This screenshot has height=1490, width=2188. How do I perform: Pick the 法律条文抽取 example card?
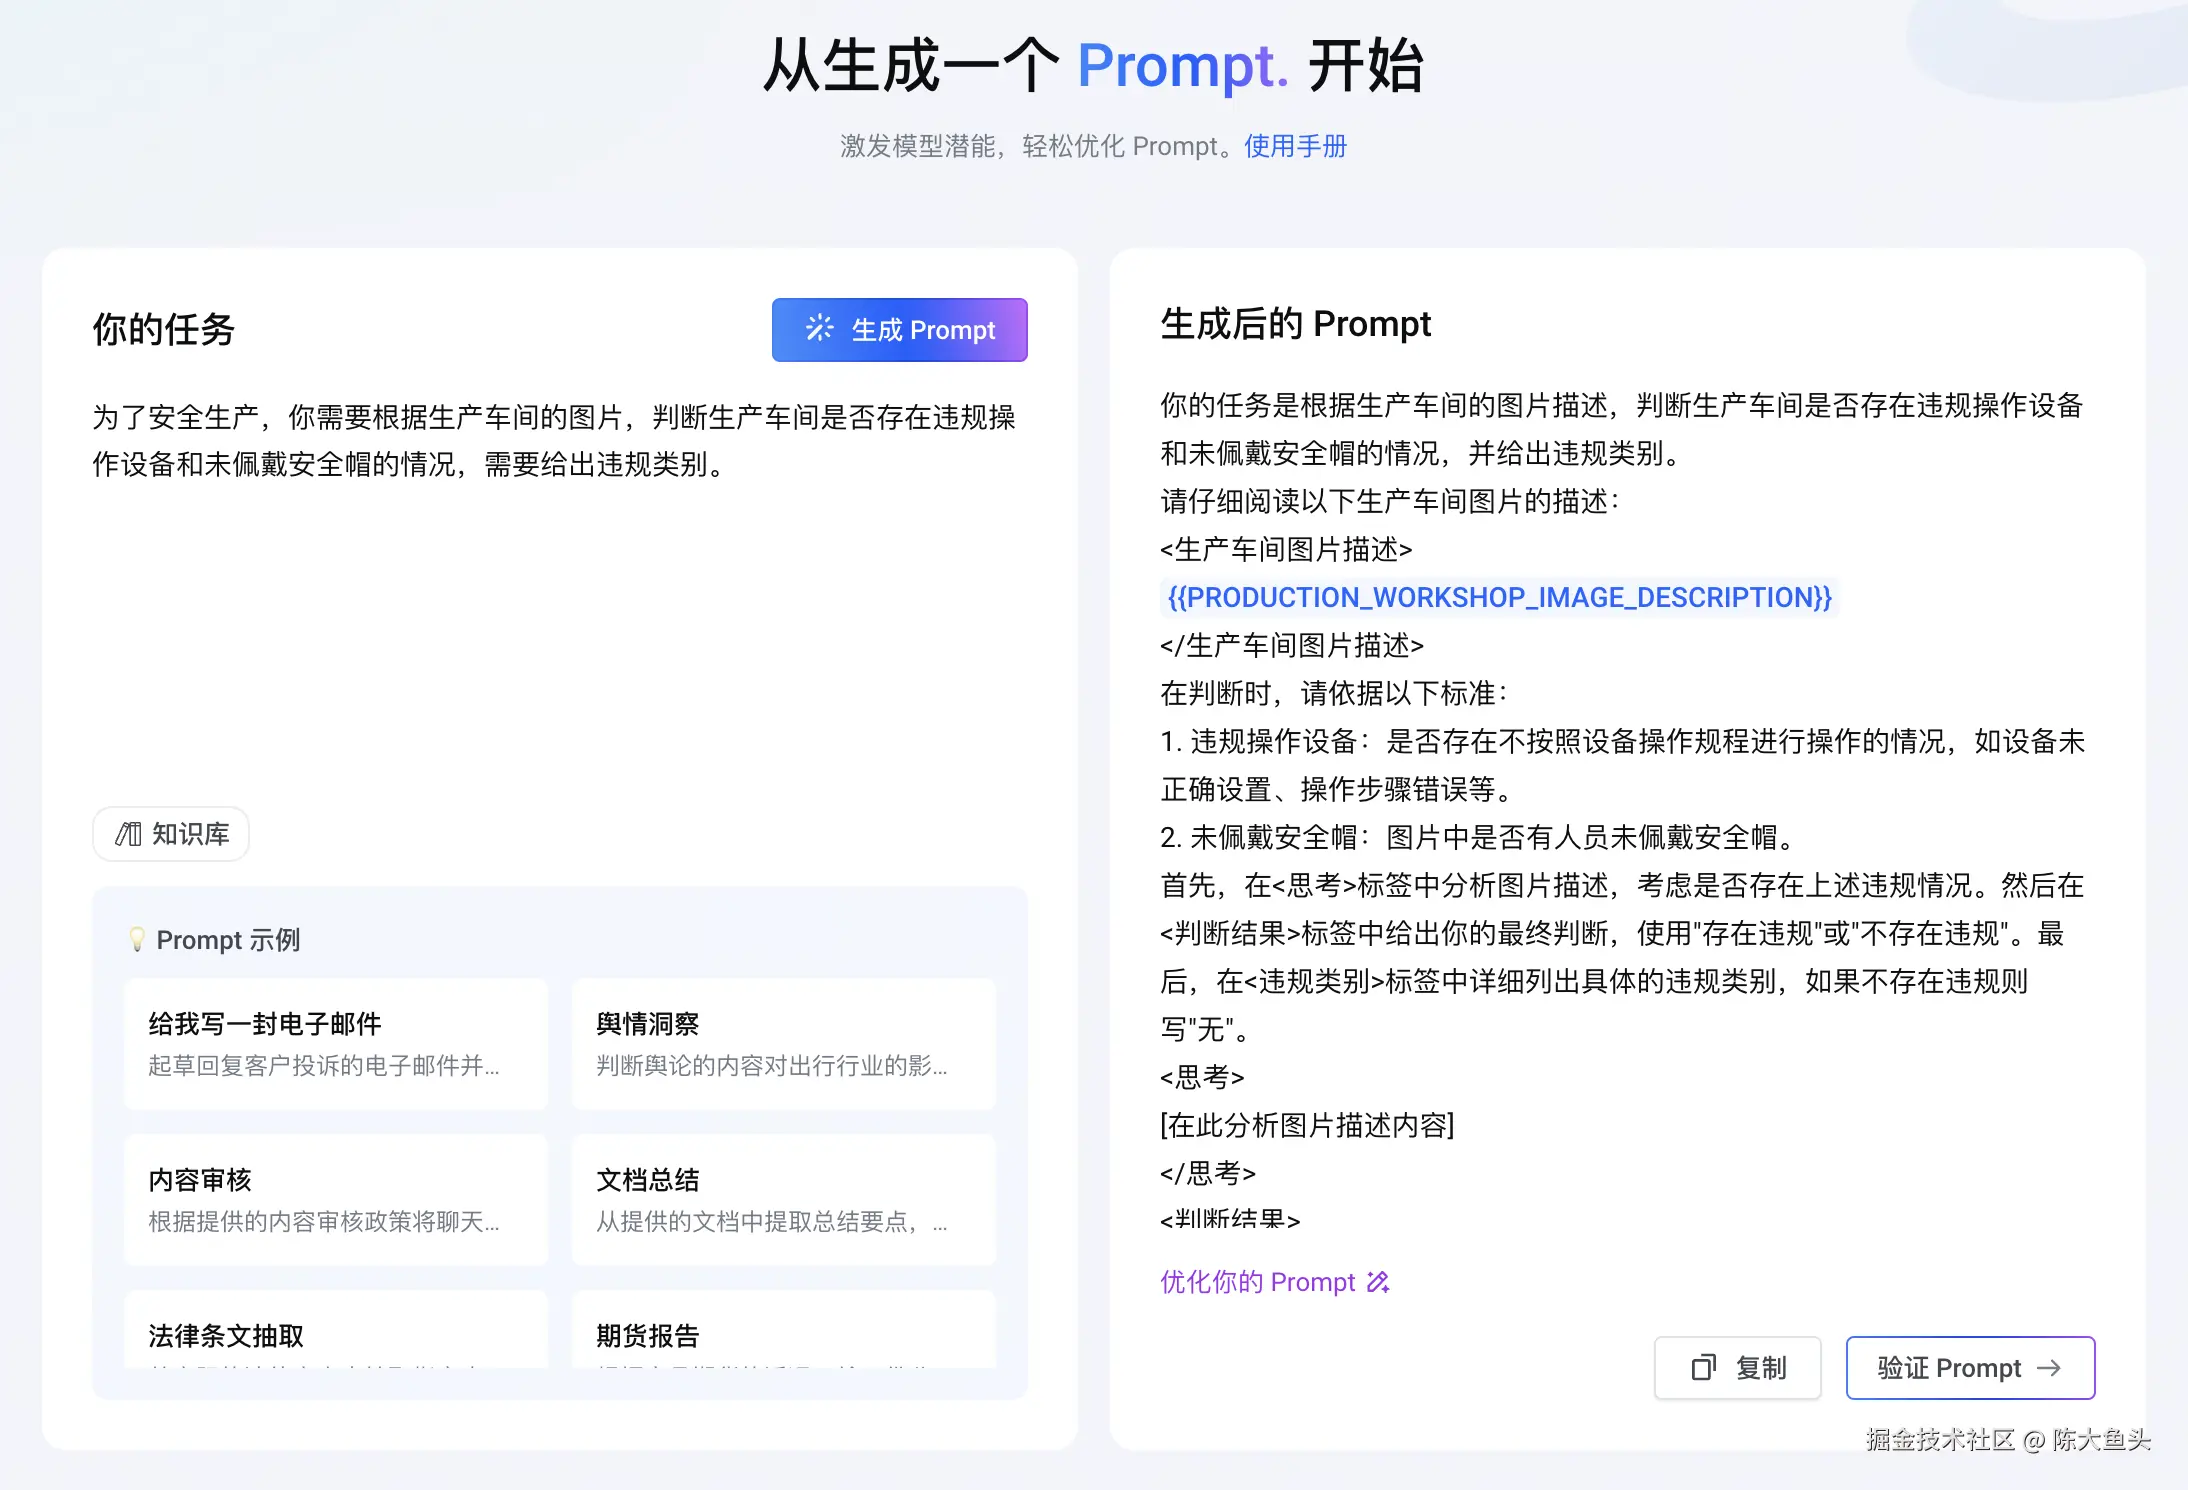336,1334
